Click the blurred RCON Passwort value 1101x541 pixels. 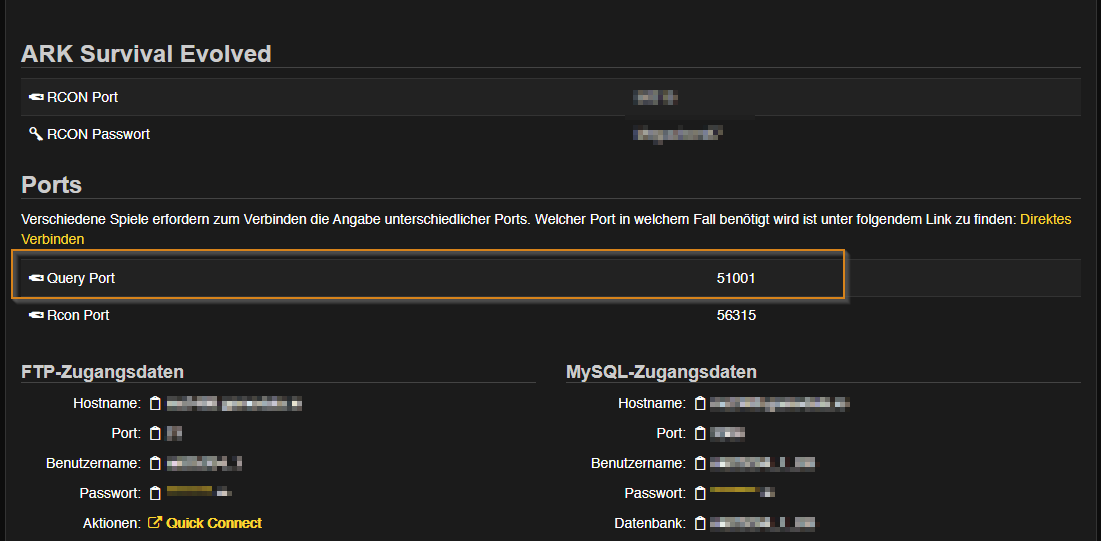tap(678, 133)
